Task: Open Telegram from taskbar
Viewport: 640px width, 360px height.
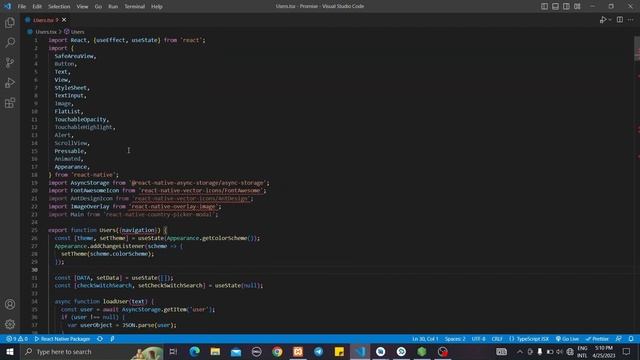Action: pos(318,351)
